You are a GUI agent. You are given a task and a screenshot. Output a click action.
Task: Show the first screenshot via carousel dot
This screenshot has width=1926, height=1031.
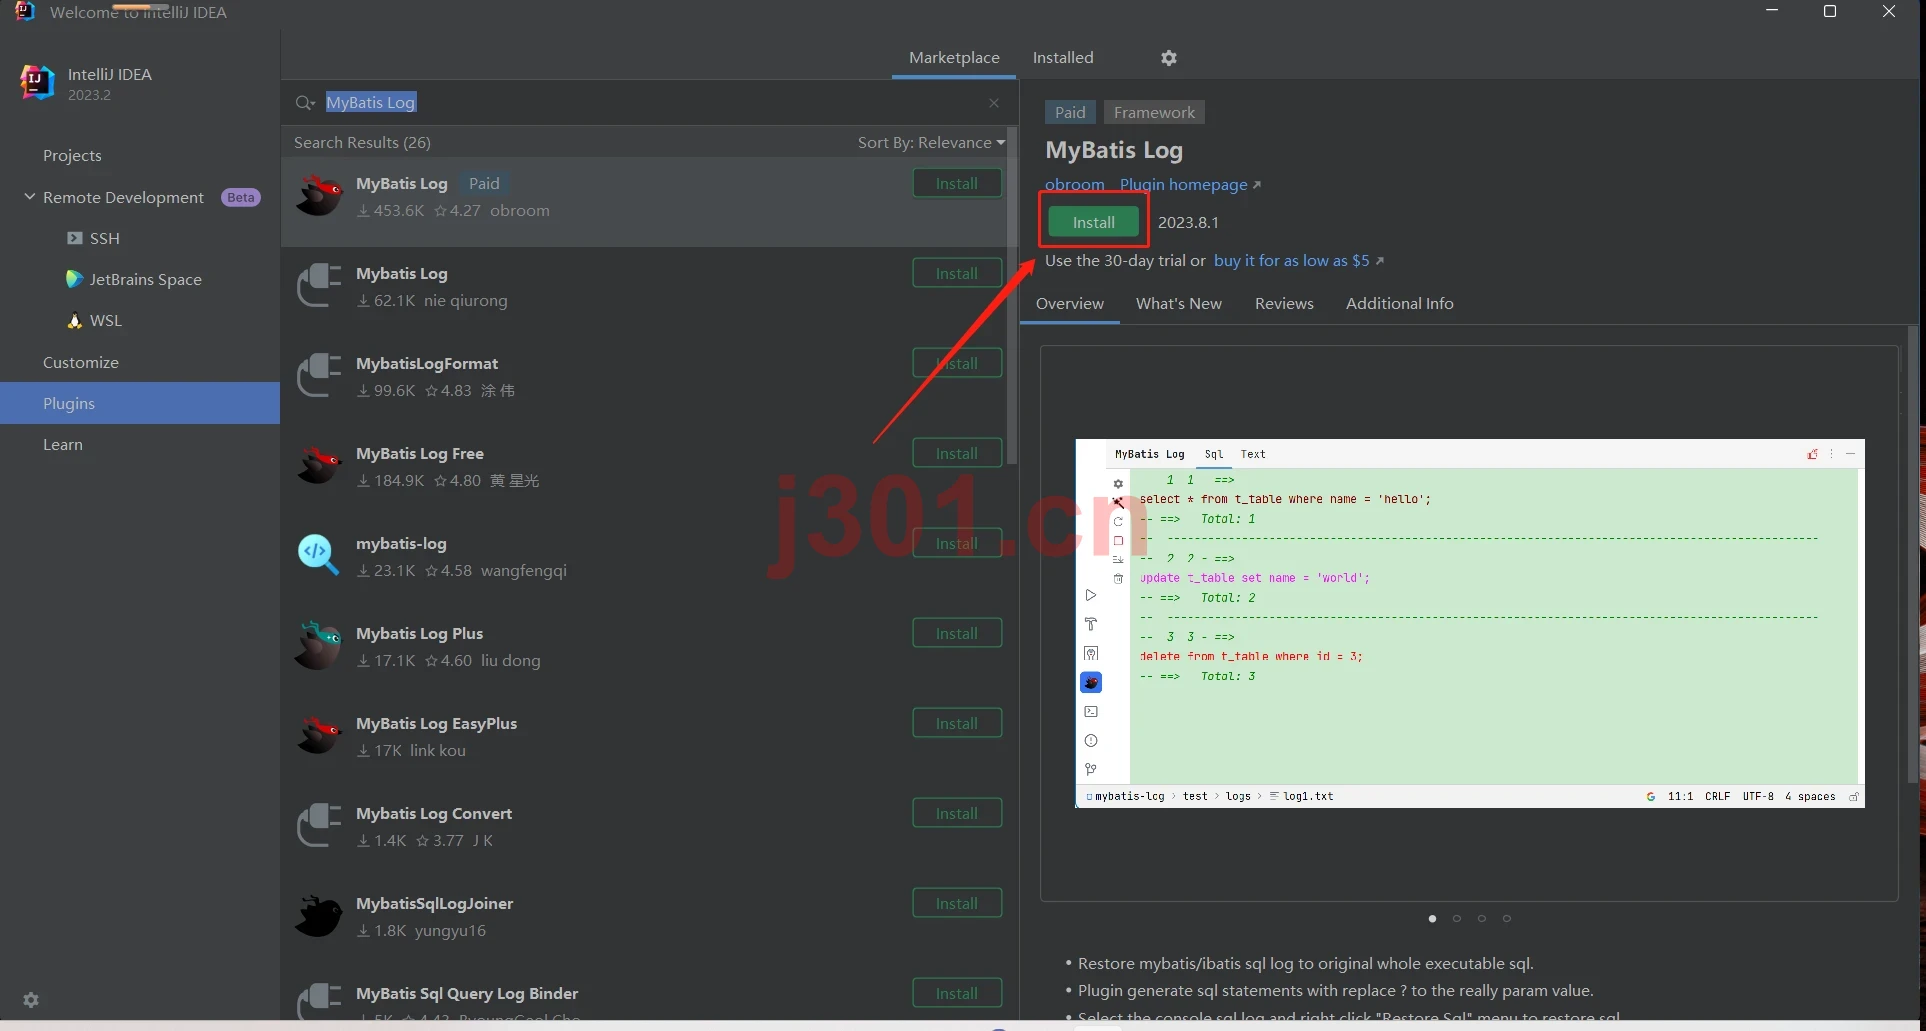point(1432,918)
